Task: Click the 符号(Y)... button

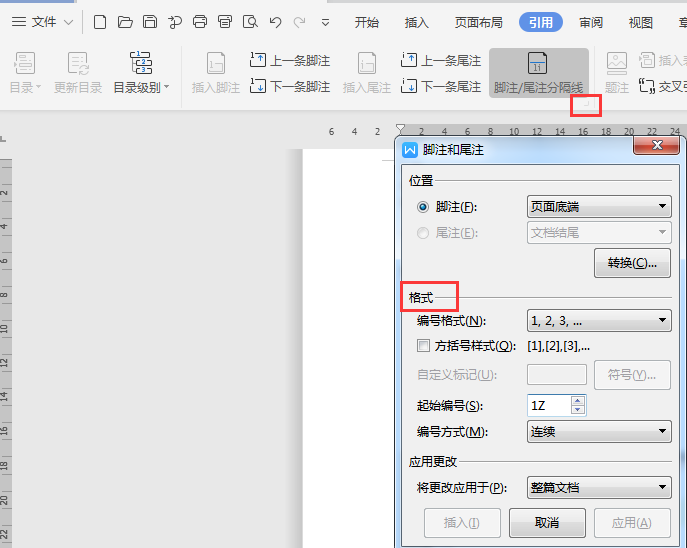Action: click(632, 375)
